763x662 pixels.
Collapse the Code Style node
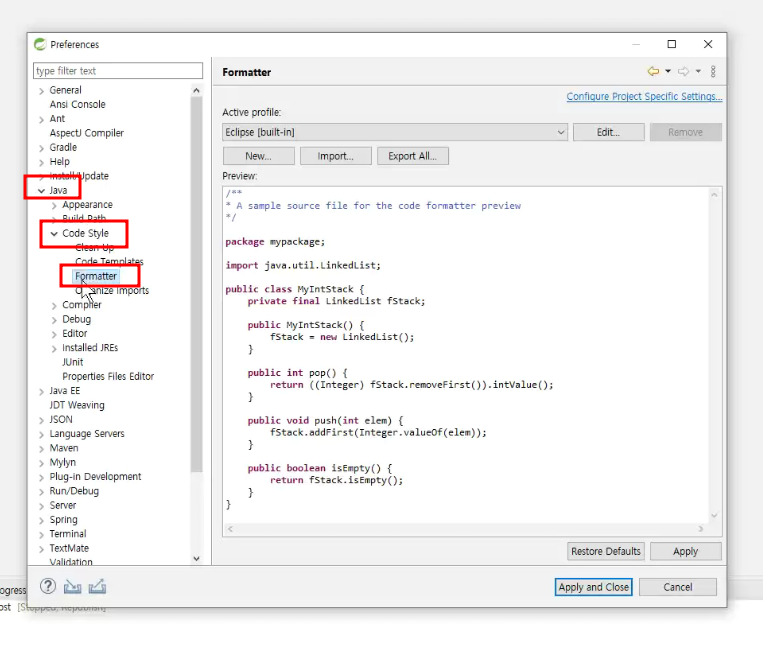(x=54, y=234)
